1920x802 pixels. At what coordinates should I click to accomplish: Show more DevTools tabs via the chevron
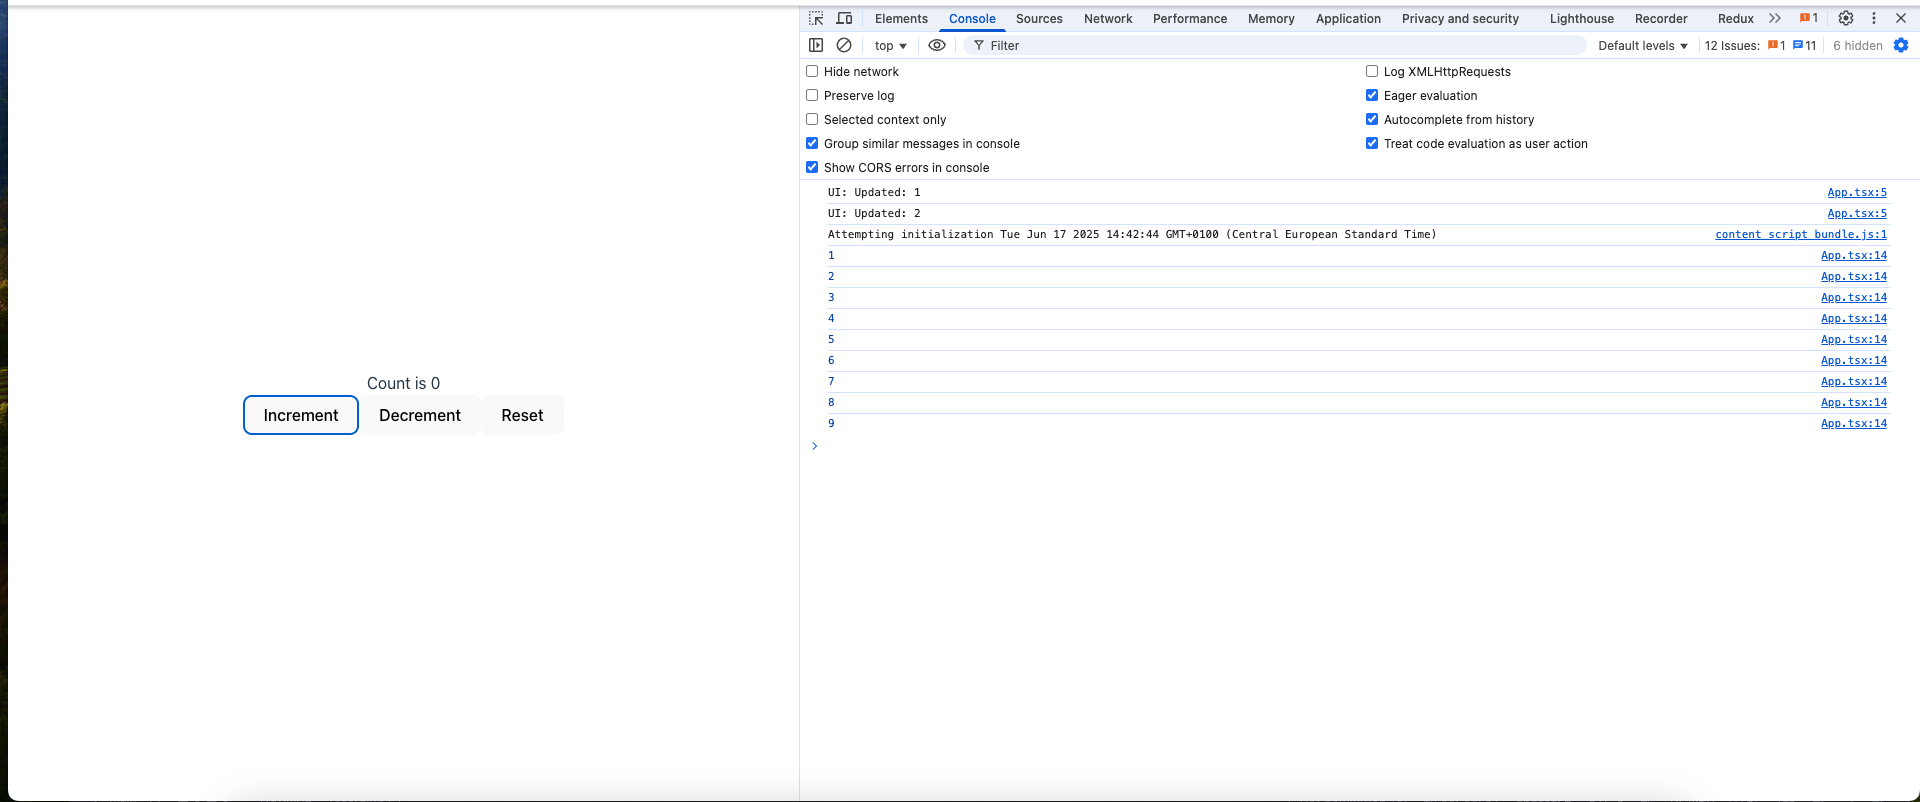(x=1775, y=18)
